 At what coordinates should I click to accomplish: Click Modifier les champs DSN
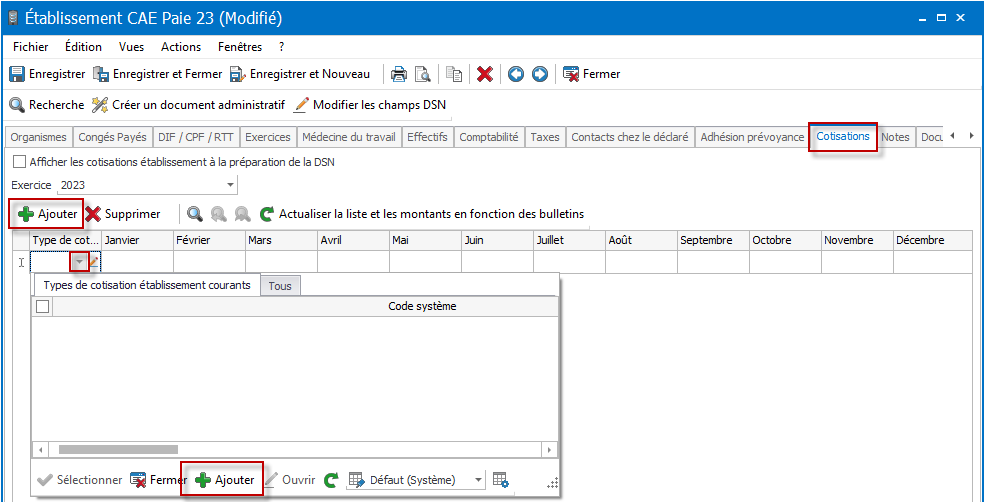(x=371, y=105)
